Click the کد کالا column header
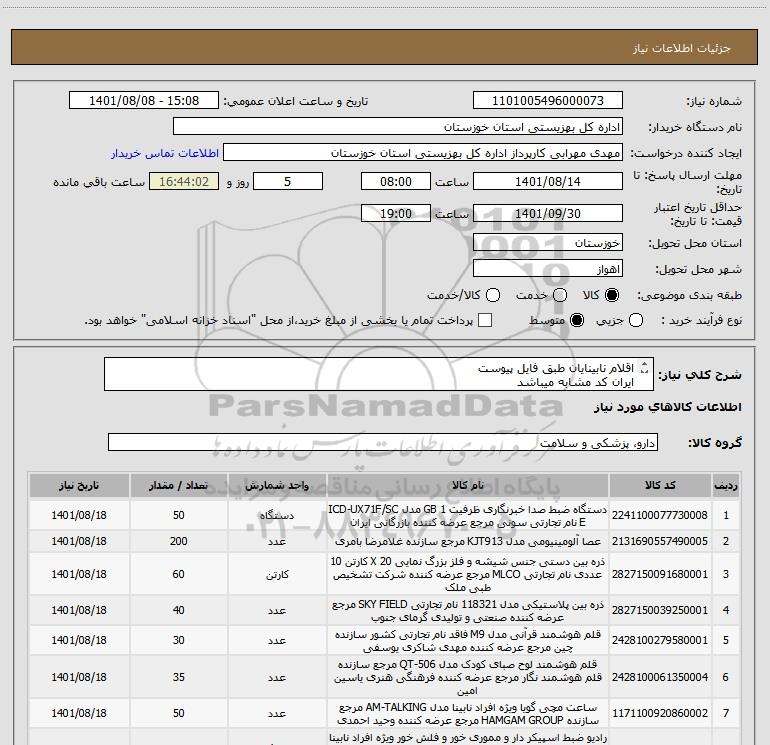Screen dimensions: 770x745 pyautogui.click(x=660, y=486)
